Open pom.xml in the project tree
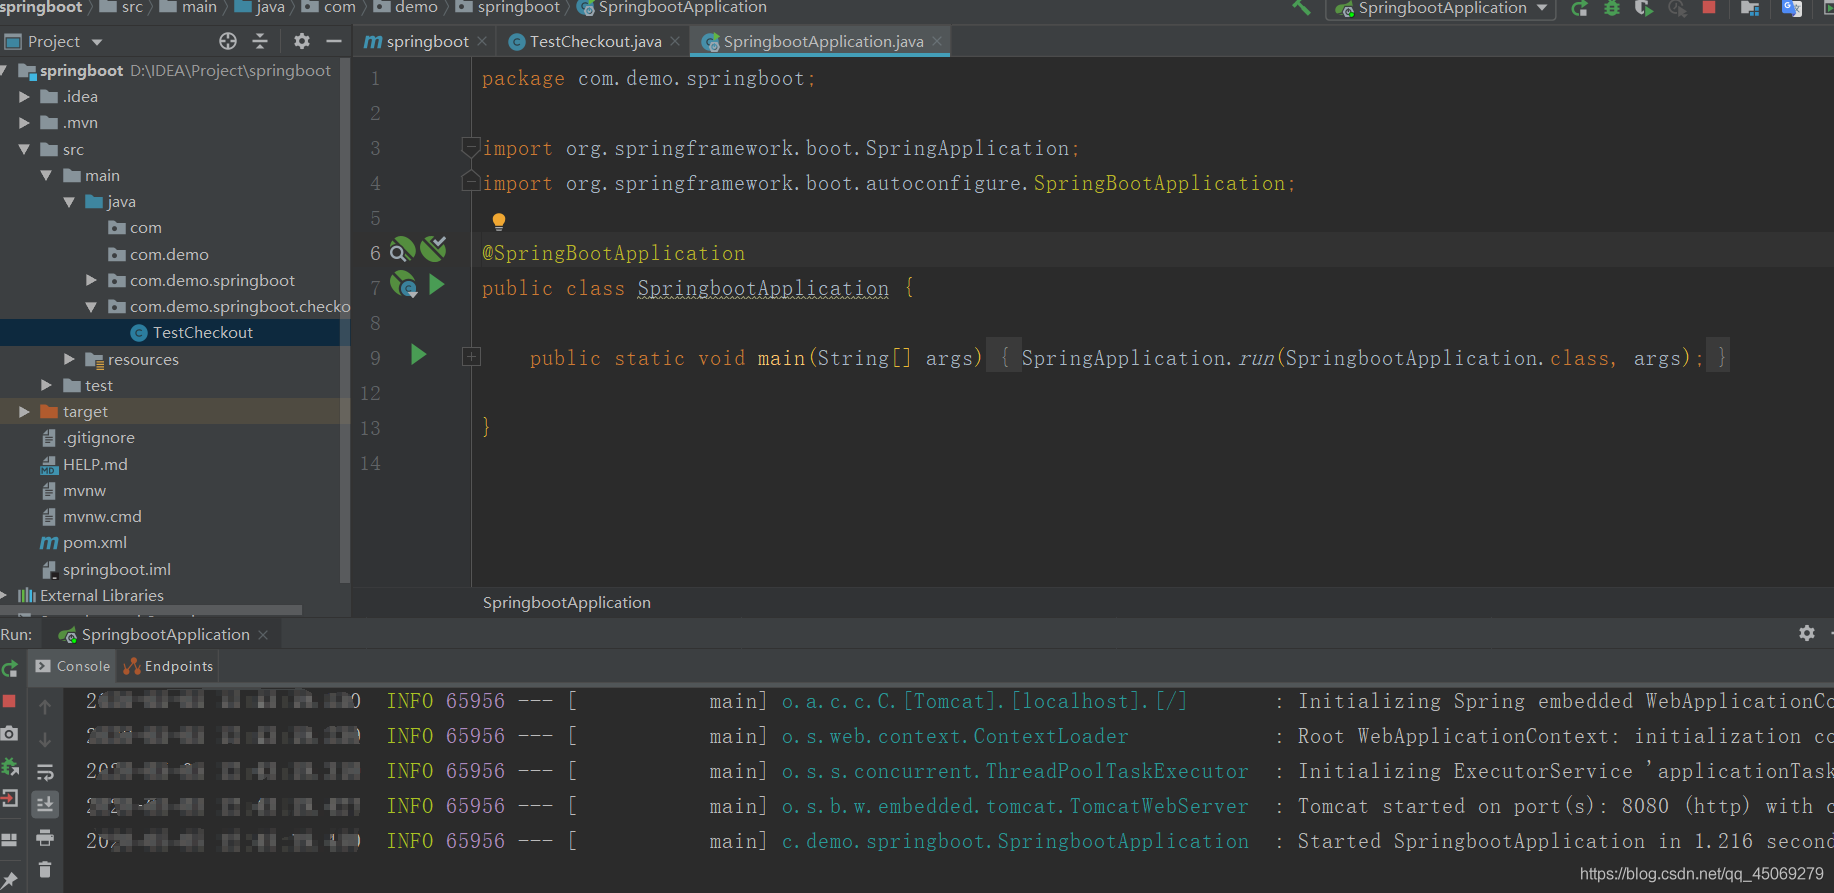Image resolution: width=1834 pixels, height=893 pixels. [x=94, y=543]
